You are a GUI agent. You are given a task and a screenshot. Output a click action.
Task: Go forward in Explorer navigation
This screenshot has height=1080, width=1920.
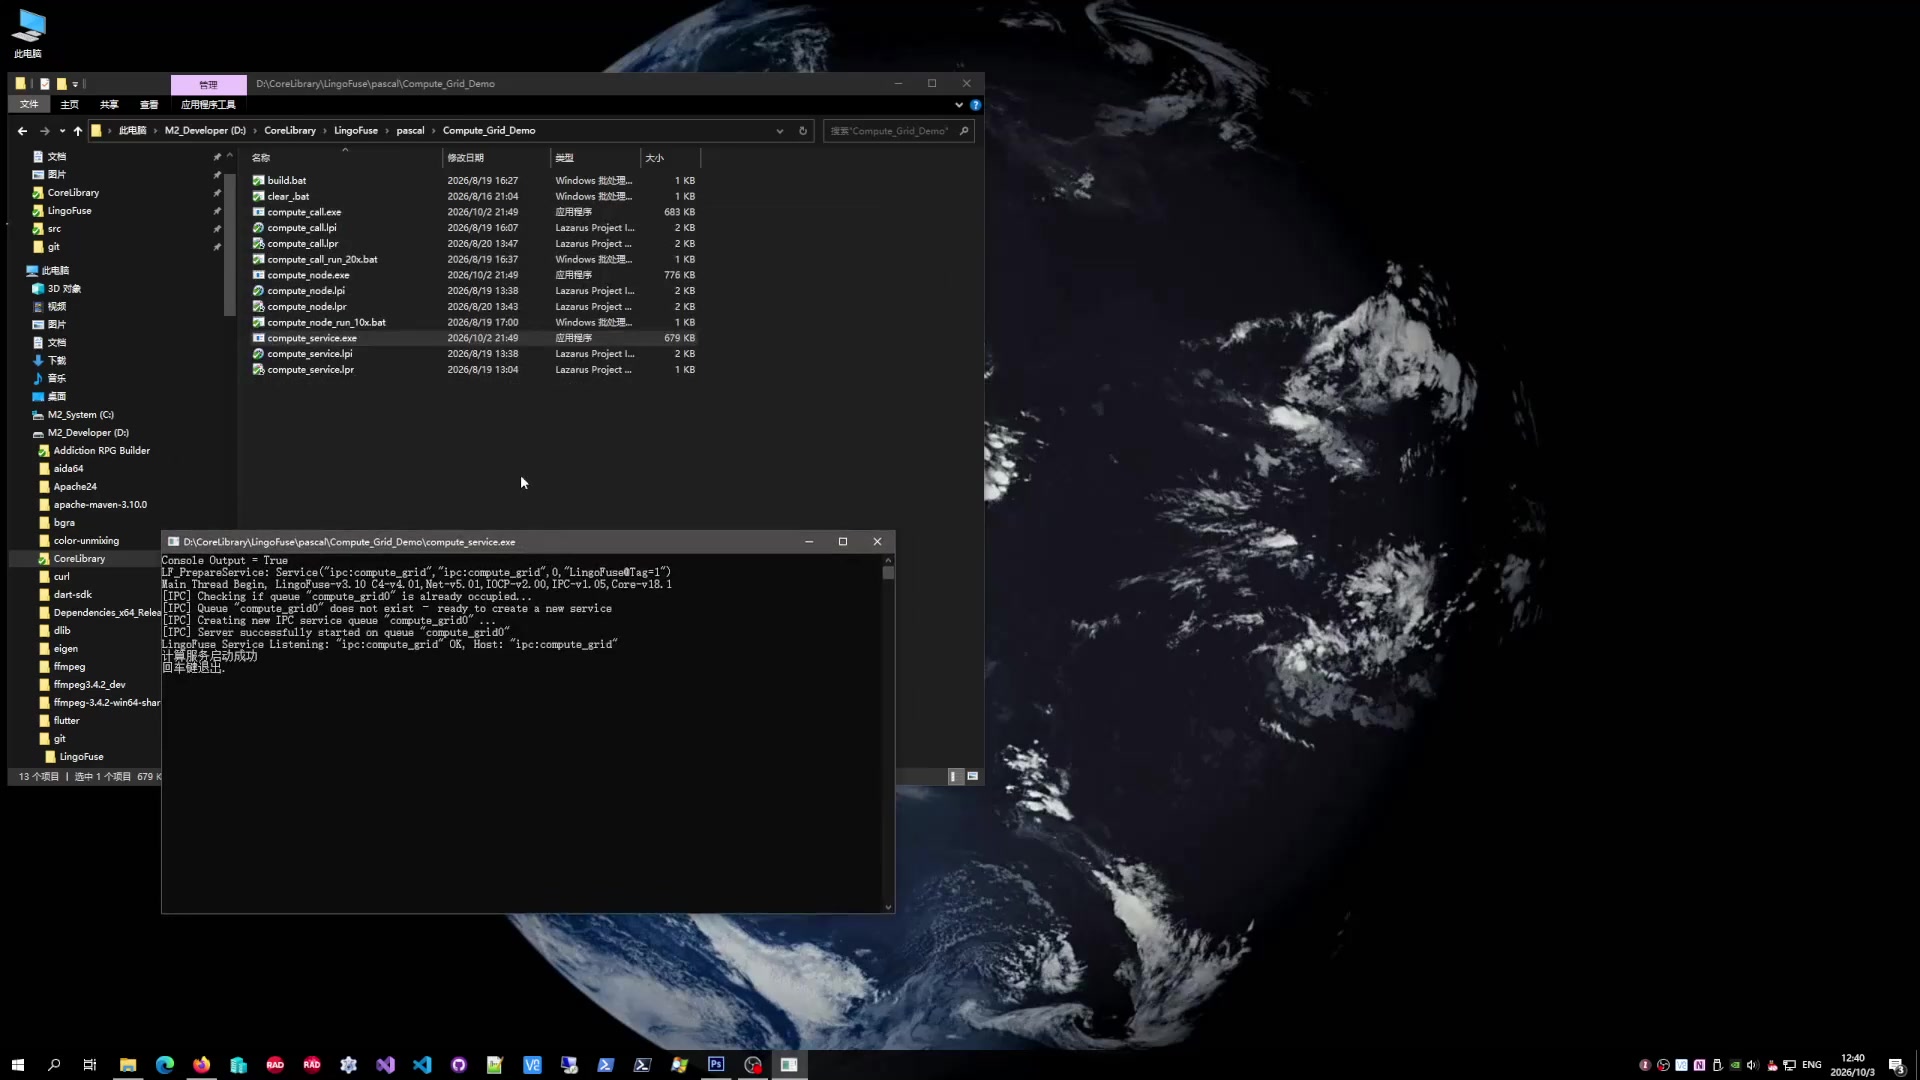click(44, 131)
